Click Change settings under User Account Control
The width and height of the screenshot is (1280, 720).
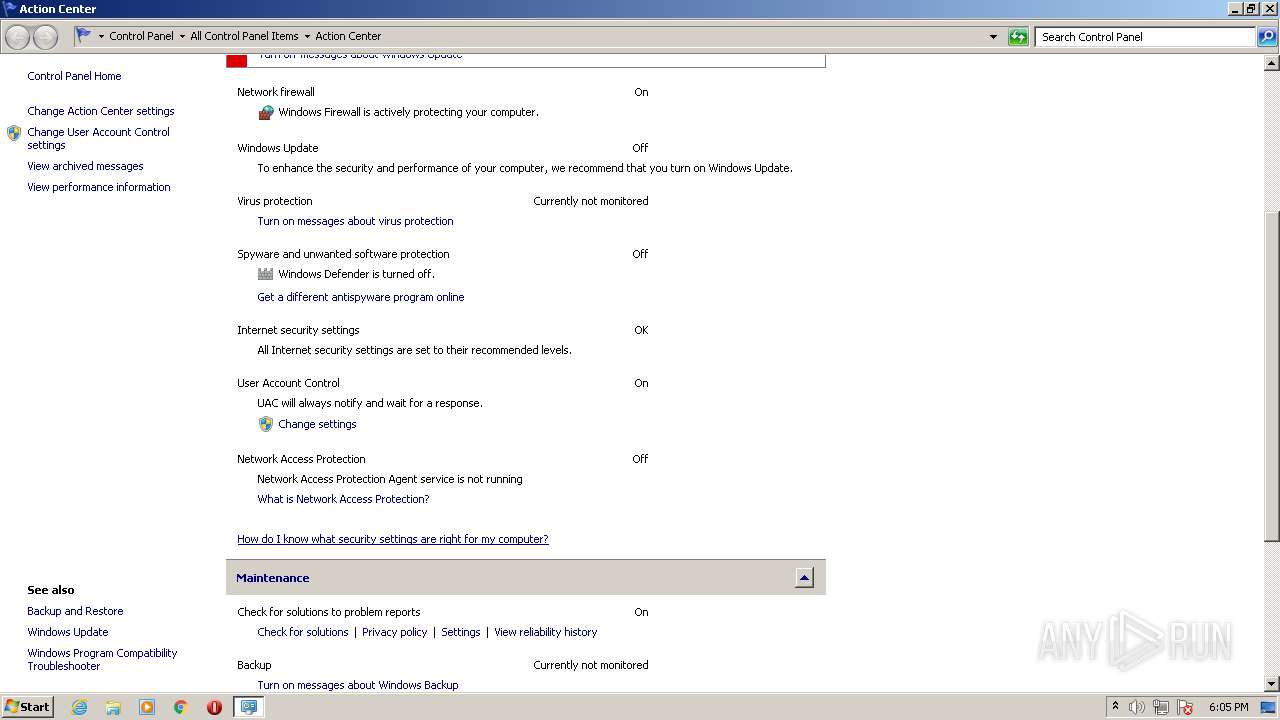pyautogui.click(x=317, y=424)
